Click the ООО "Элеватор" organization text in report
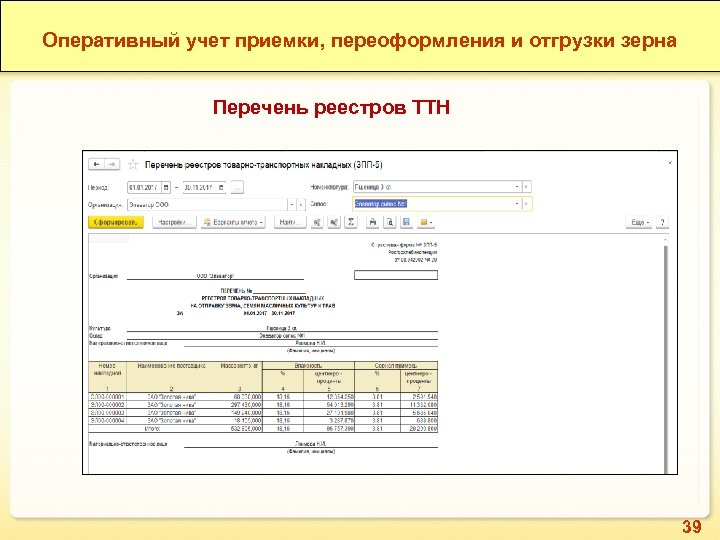Screen dimensions: 720x540 (x=215, y=276)
